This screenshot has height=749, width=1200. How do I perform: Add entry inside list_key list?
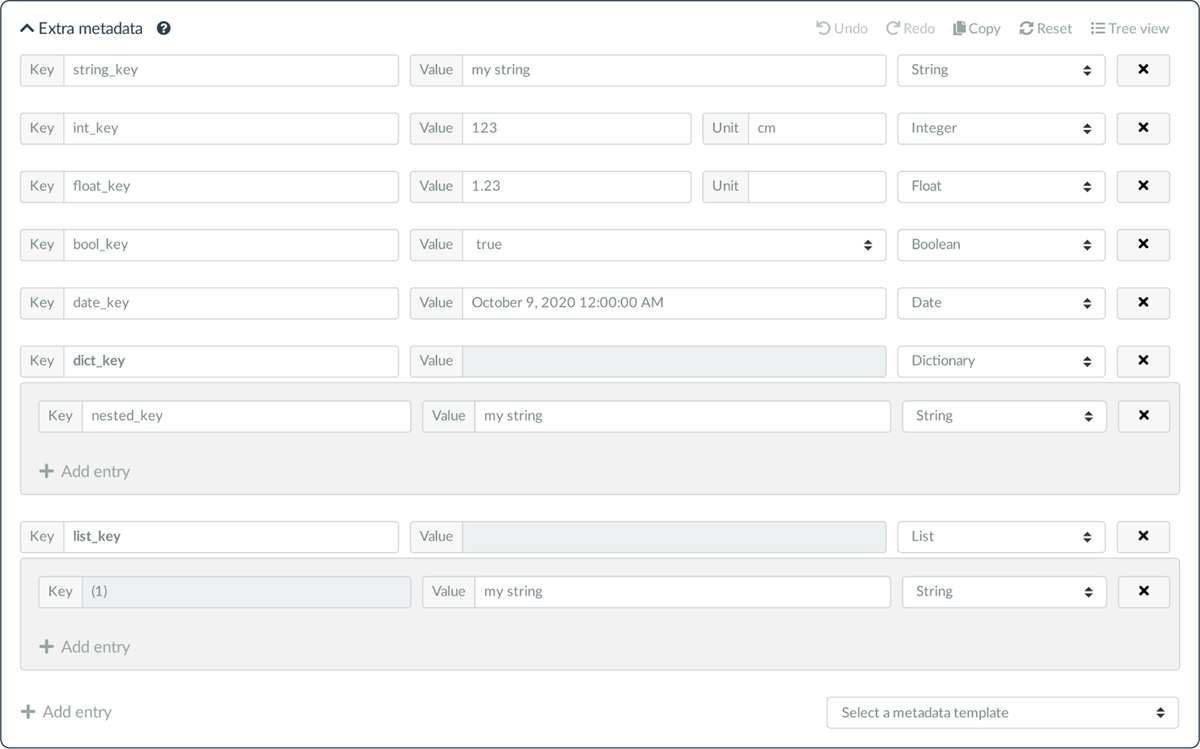click(85, 647)
